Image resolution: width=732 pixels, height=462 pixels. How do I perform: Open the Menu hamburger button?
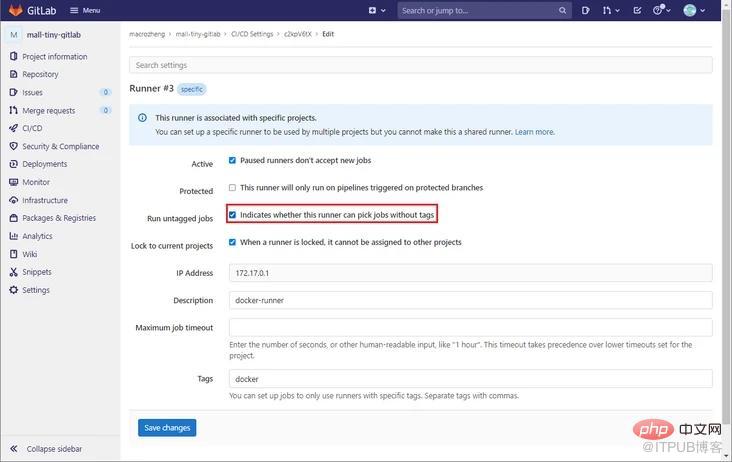[x=84, y=10]
